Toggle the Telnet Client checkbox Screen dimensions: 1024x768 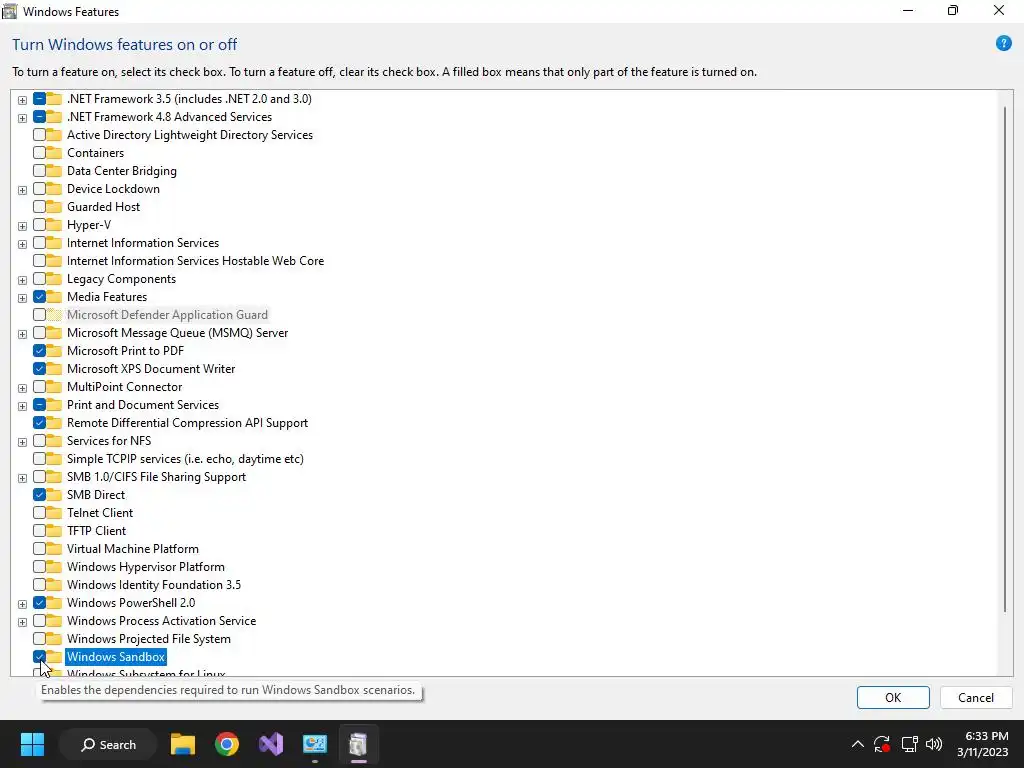[x=39, y=513]
